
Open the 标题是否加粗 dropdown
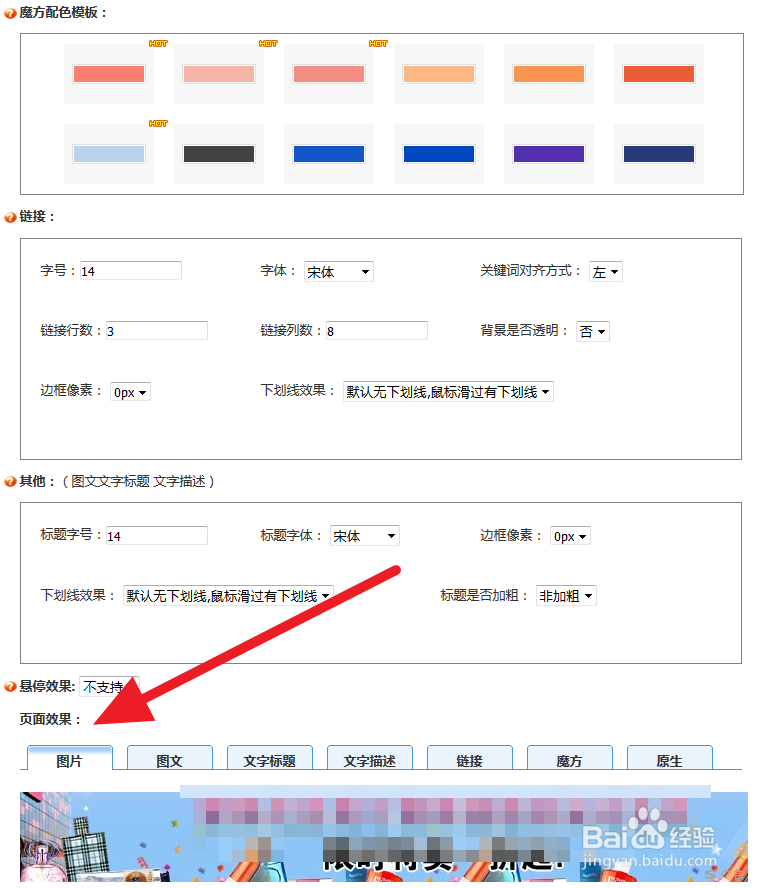[566, 596]
